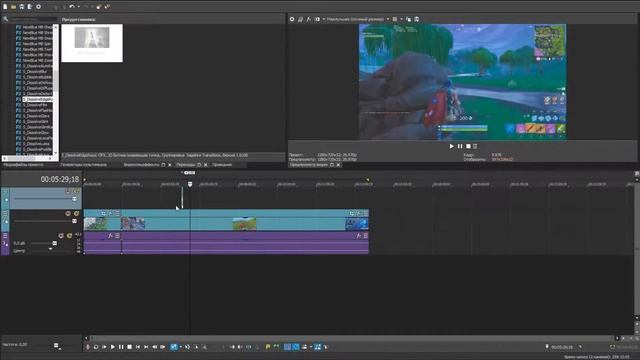Go to project start in the transport bar
This screenshot has height=360, width=640.
pos(138,347)
